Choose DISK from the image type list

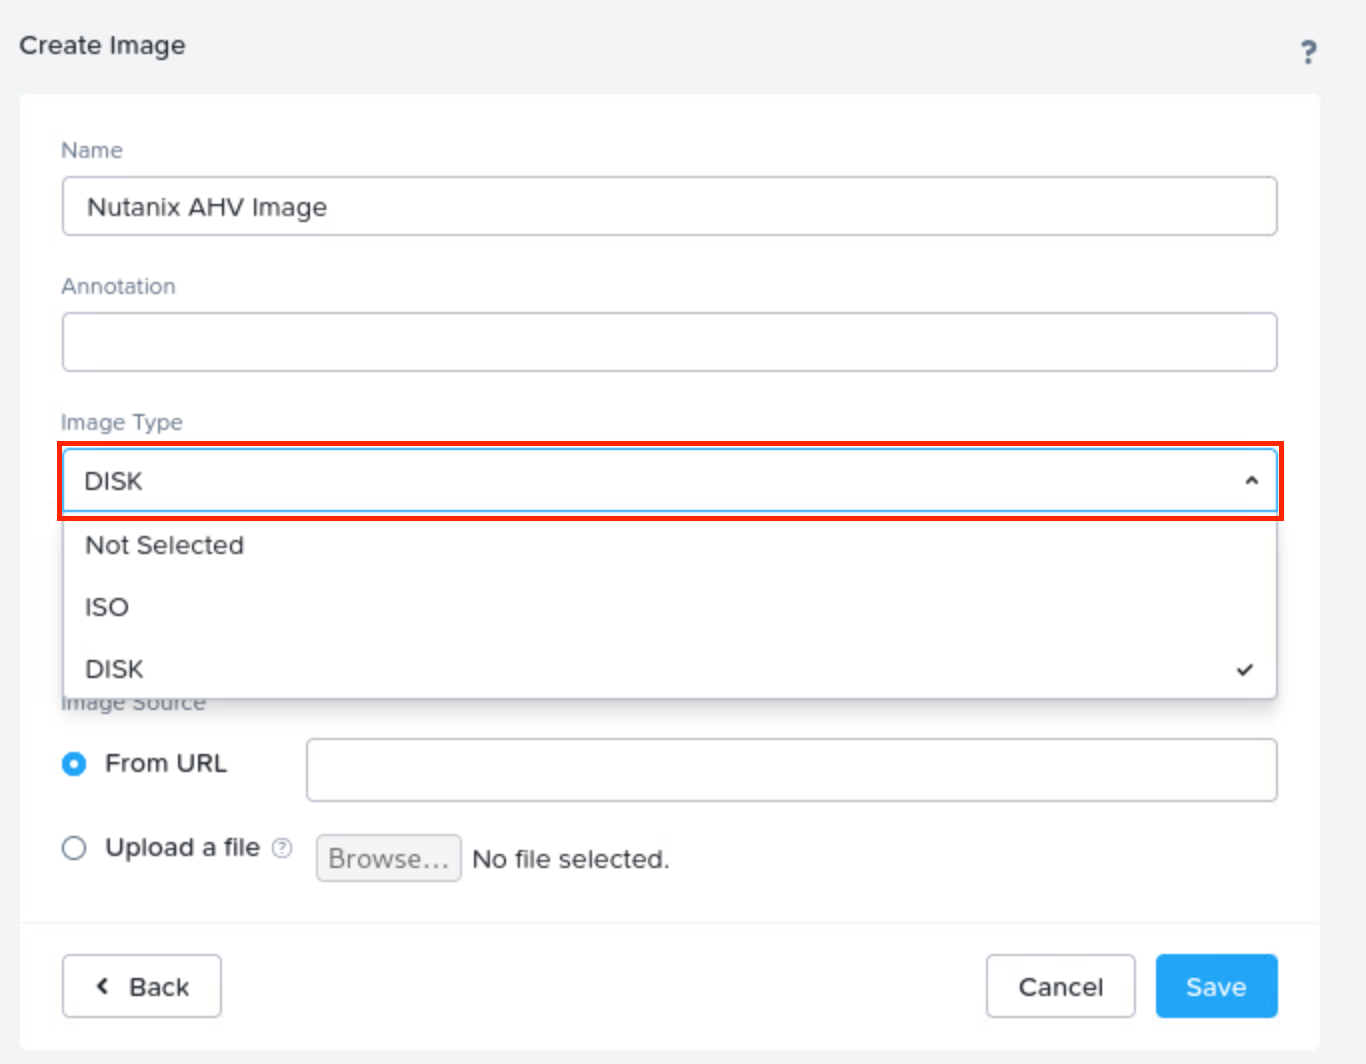coord(115,669)
